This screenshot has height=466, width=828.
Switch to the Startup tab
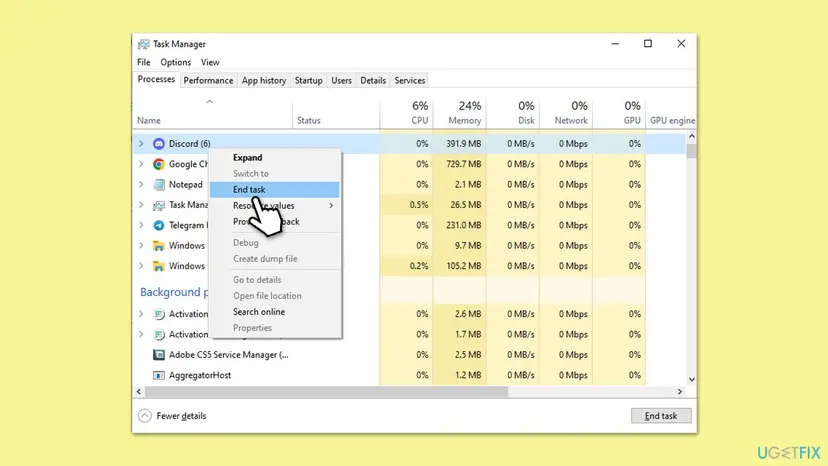tap(308, 80)
